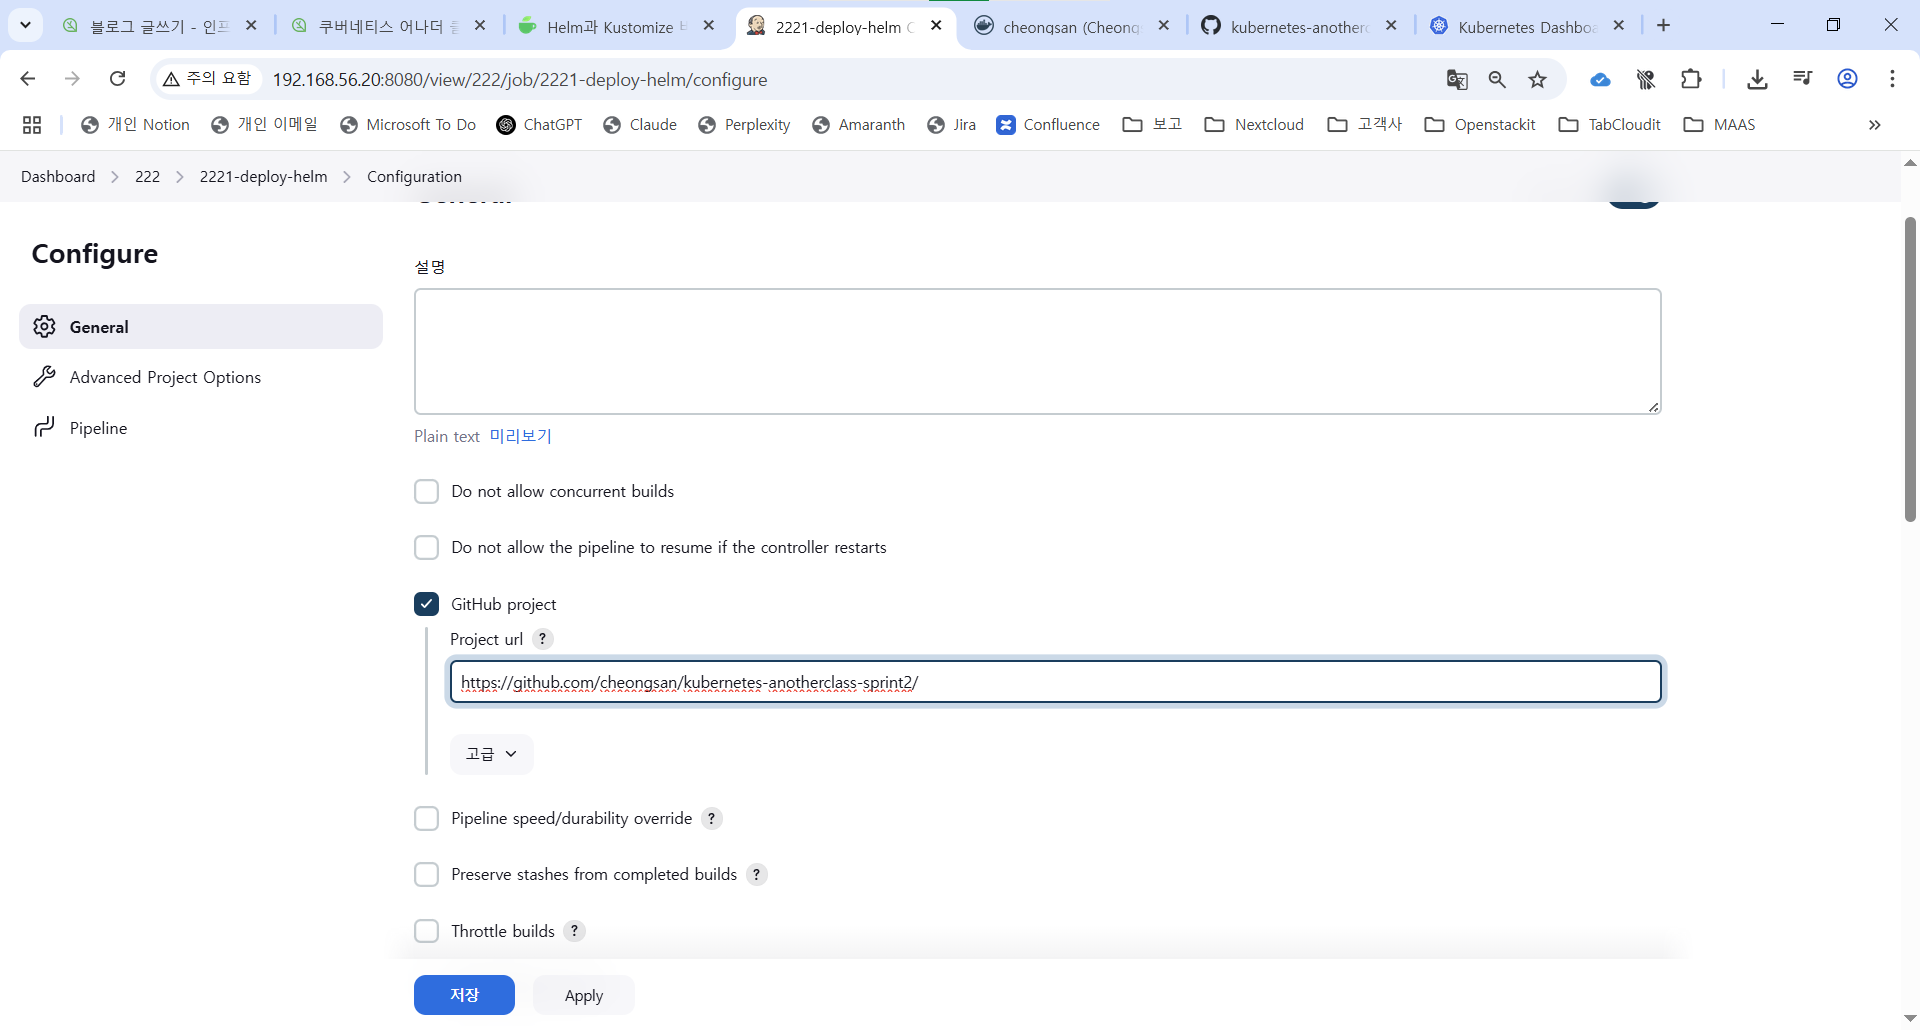This screenshot has width=1920, height=1030.
Task: Bookmark this page with the star icon
Action: (1538, 80)
